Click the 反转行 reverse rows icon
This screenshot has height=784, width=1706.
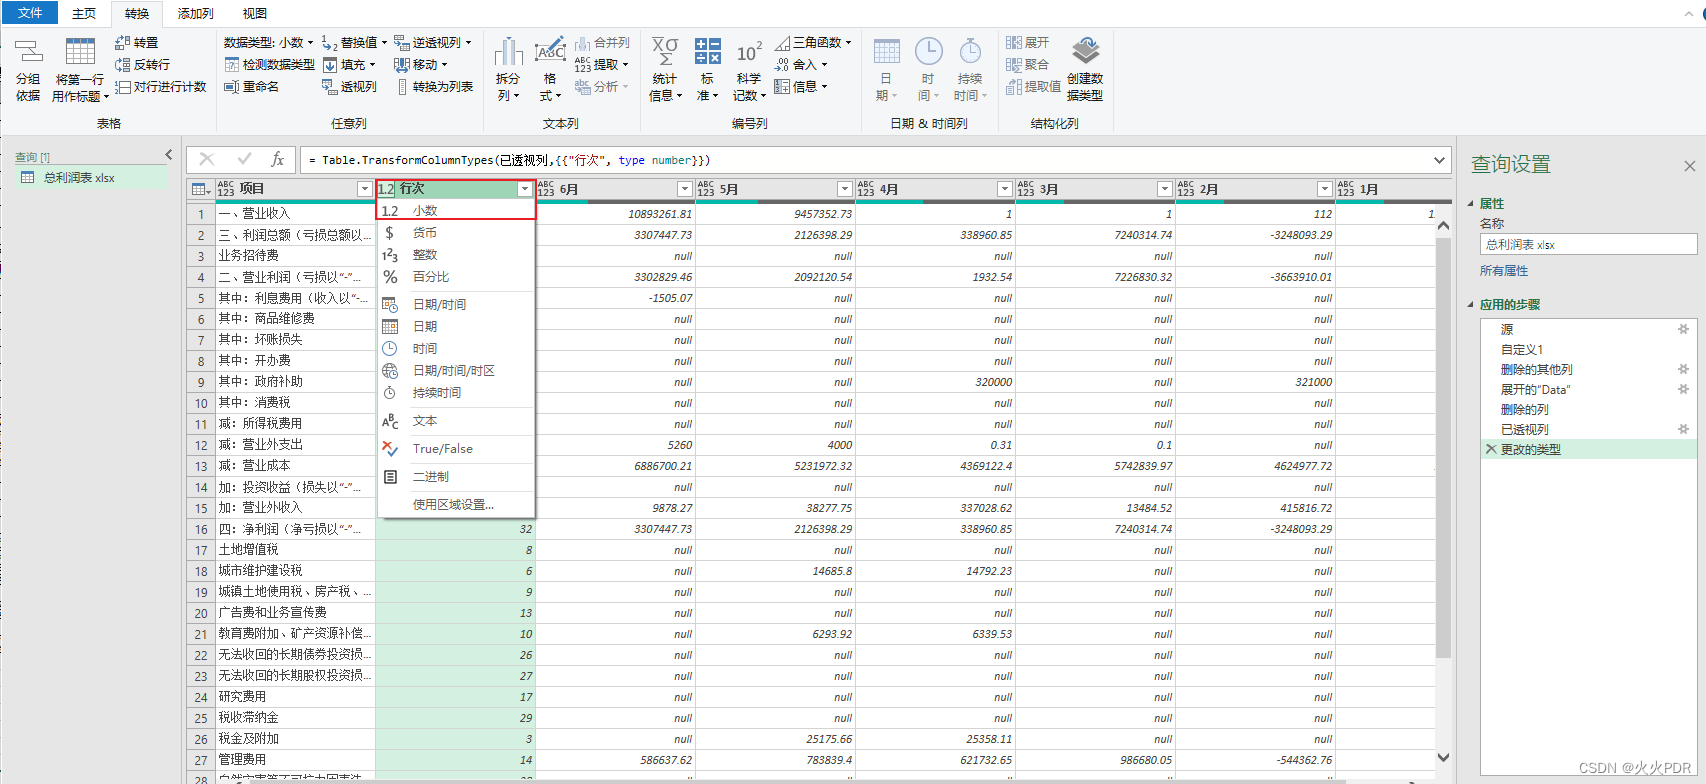[x=123, y=64]
